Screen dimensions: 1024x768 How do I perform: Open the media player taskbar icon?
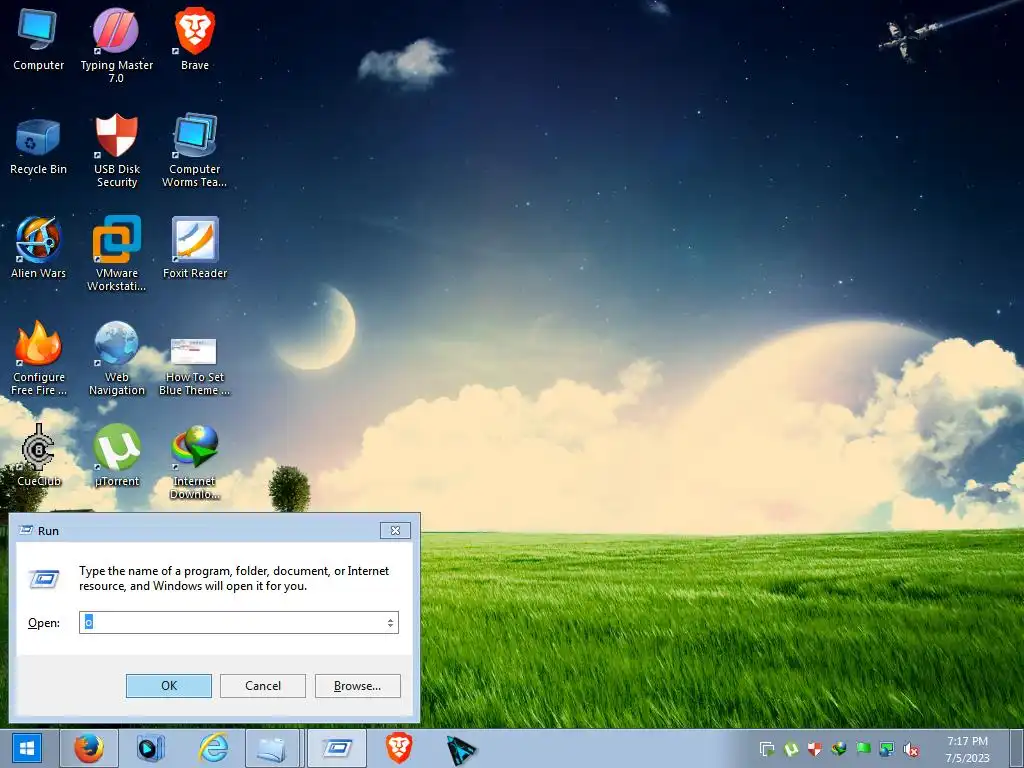[x=151, y=748]
